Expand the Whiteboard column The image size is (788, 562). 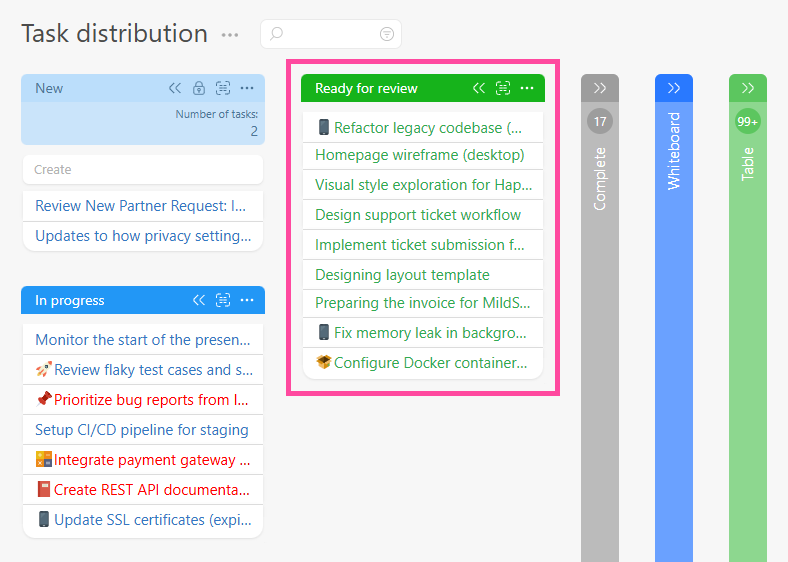pos(674,88)
